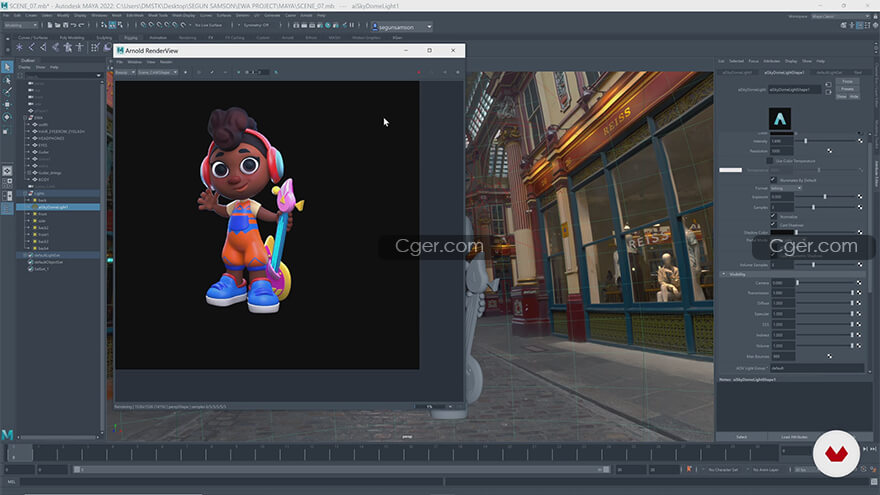
Task: Click the MEL command line field
Action: (x=231, y=482)
